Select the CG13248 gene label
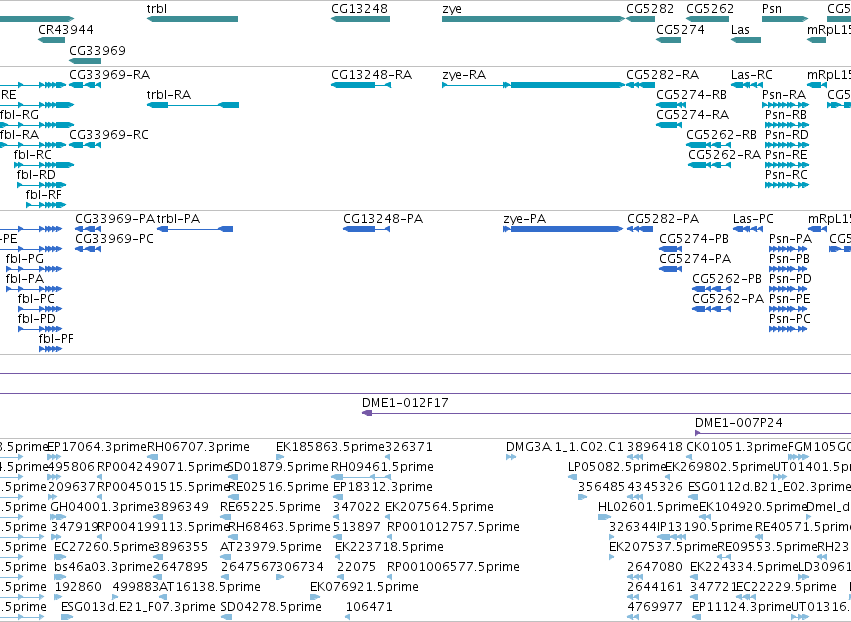The image size is (851, 622). click(359, 9)
